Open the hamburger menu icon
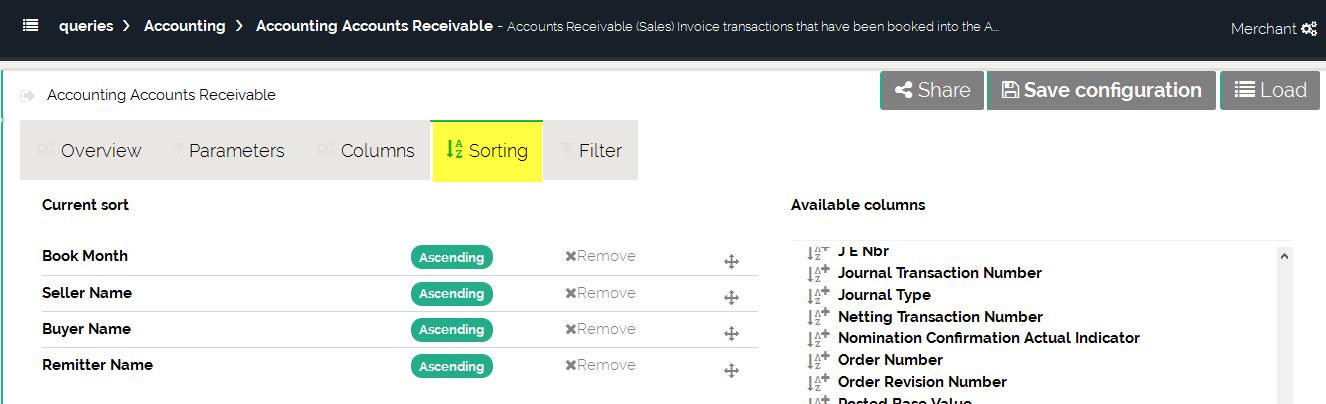This screenshot has height=404, width=1326. coord(31,26)
